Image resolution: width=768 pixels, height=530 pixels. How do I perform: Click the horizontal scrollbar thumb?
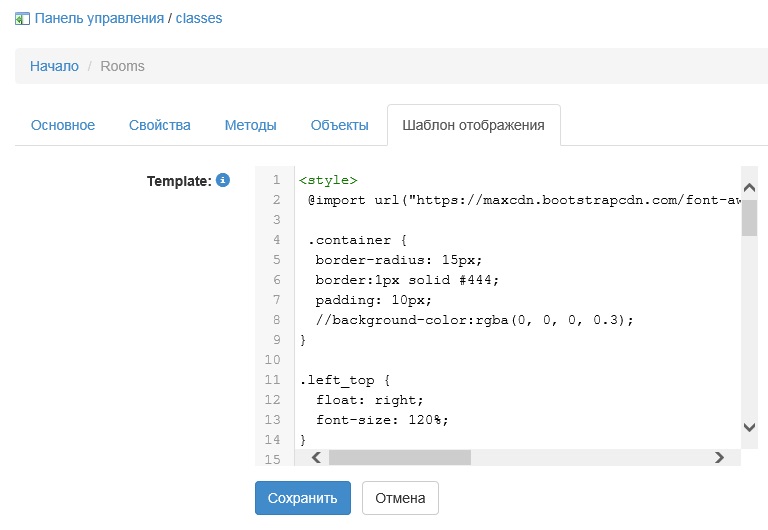(x=399, y=457)
